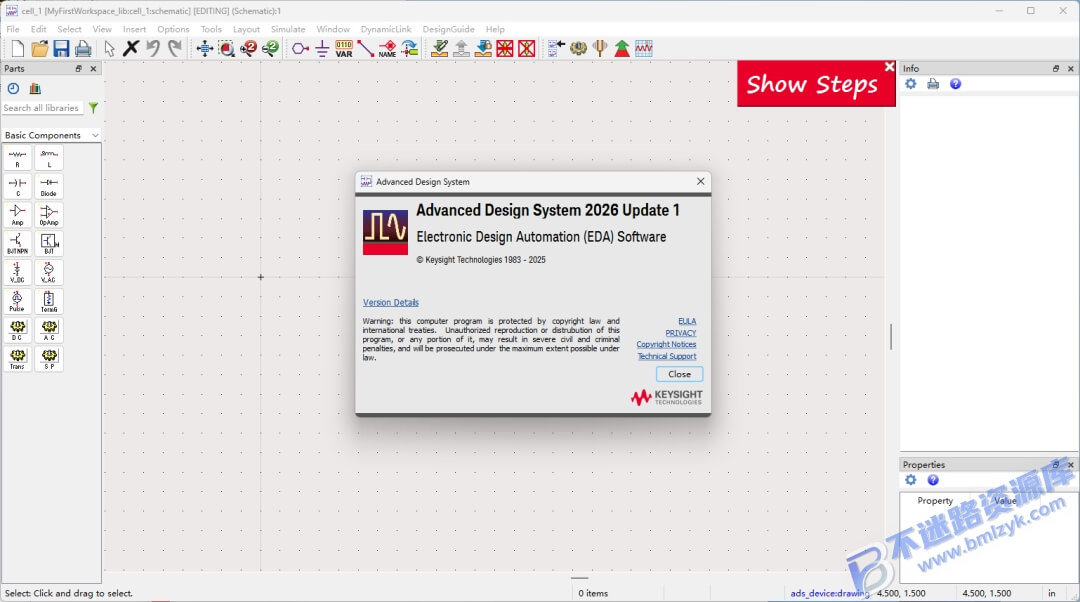Viewport: 1080px width, 602px height.
Task: Open the Insert menu
Action: pyautogui.click(x=134, y=29)
